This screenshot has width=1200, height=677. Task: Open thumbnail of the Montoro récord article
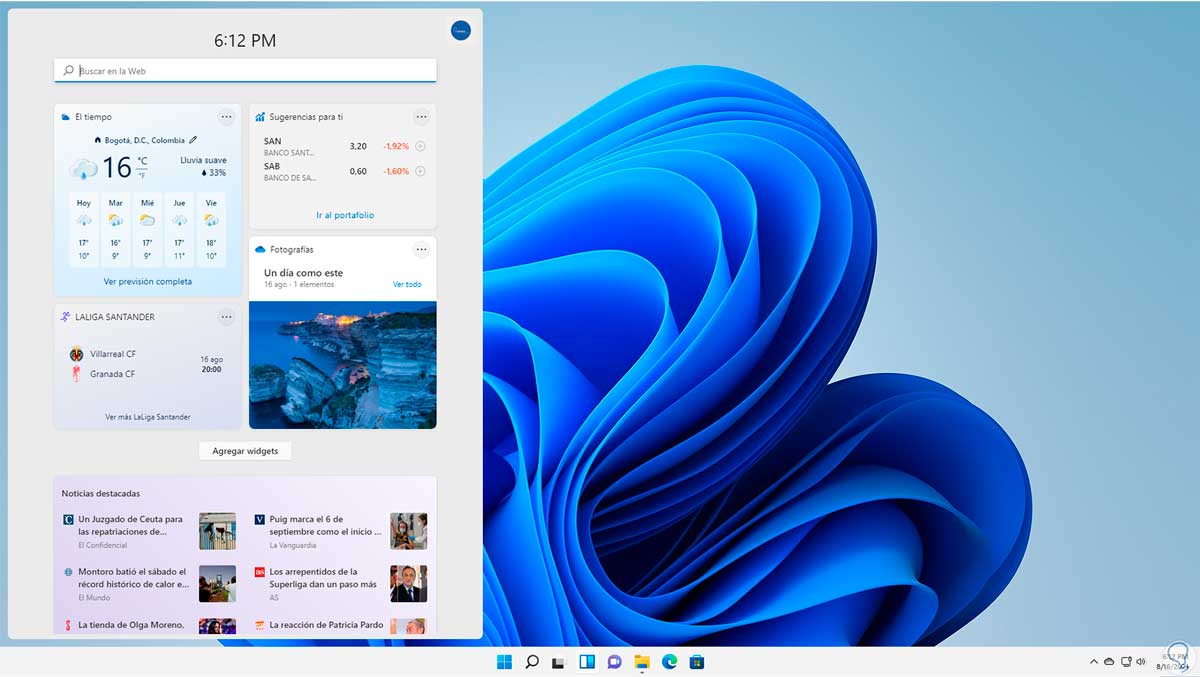[x=217, y=584]
